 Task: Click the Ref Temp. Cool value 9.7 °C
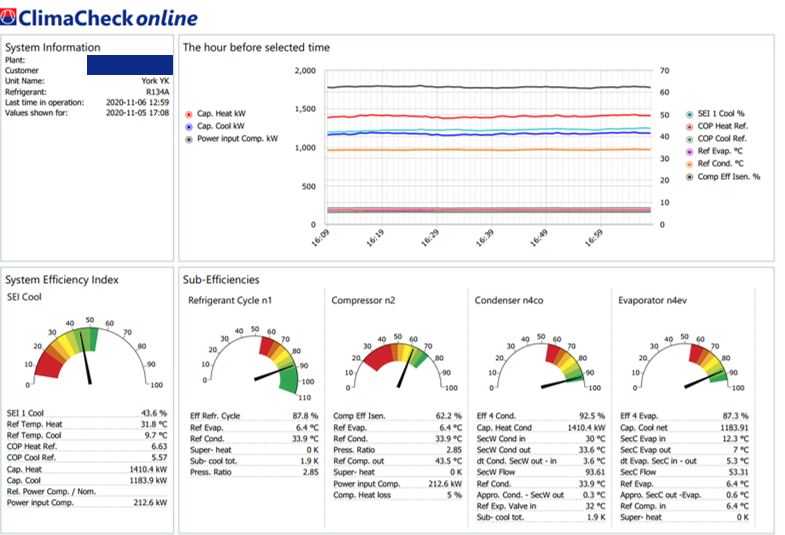click(156, 435)
